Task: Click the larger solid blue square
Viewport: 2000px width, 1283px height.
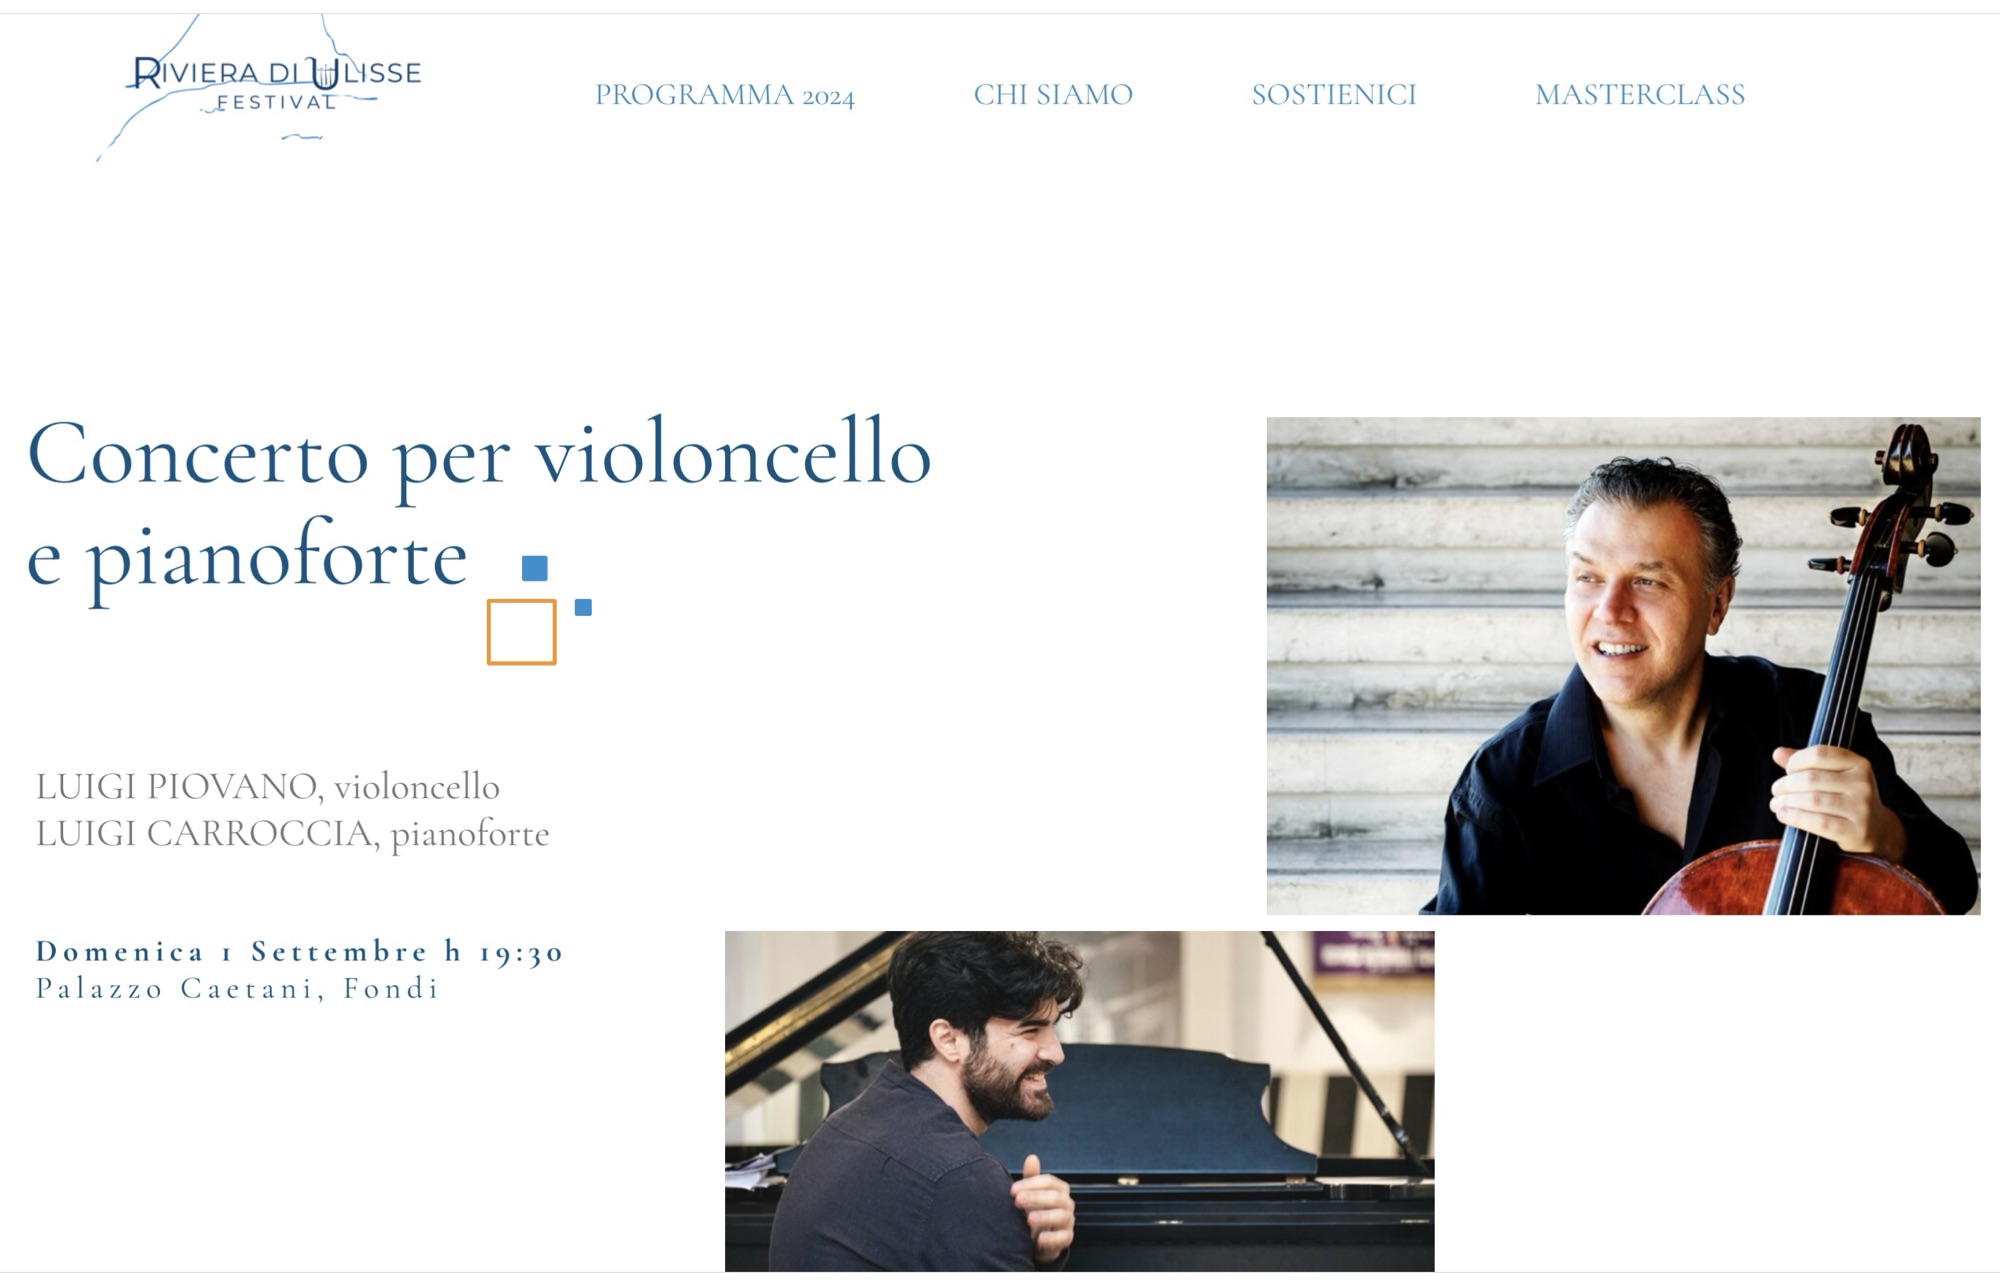Action: pyautogui.click(x=535, y=568)
